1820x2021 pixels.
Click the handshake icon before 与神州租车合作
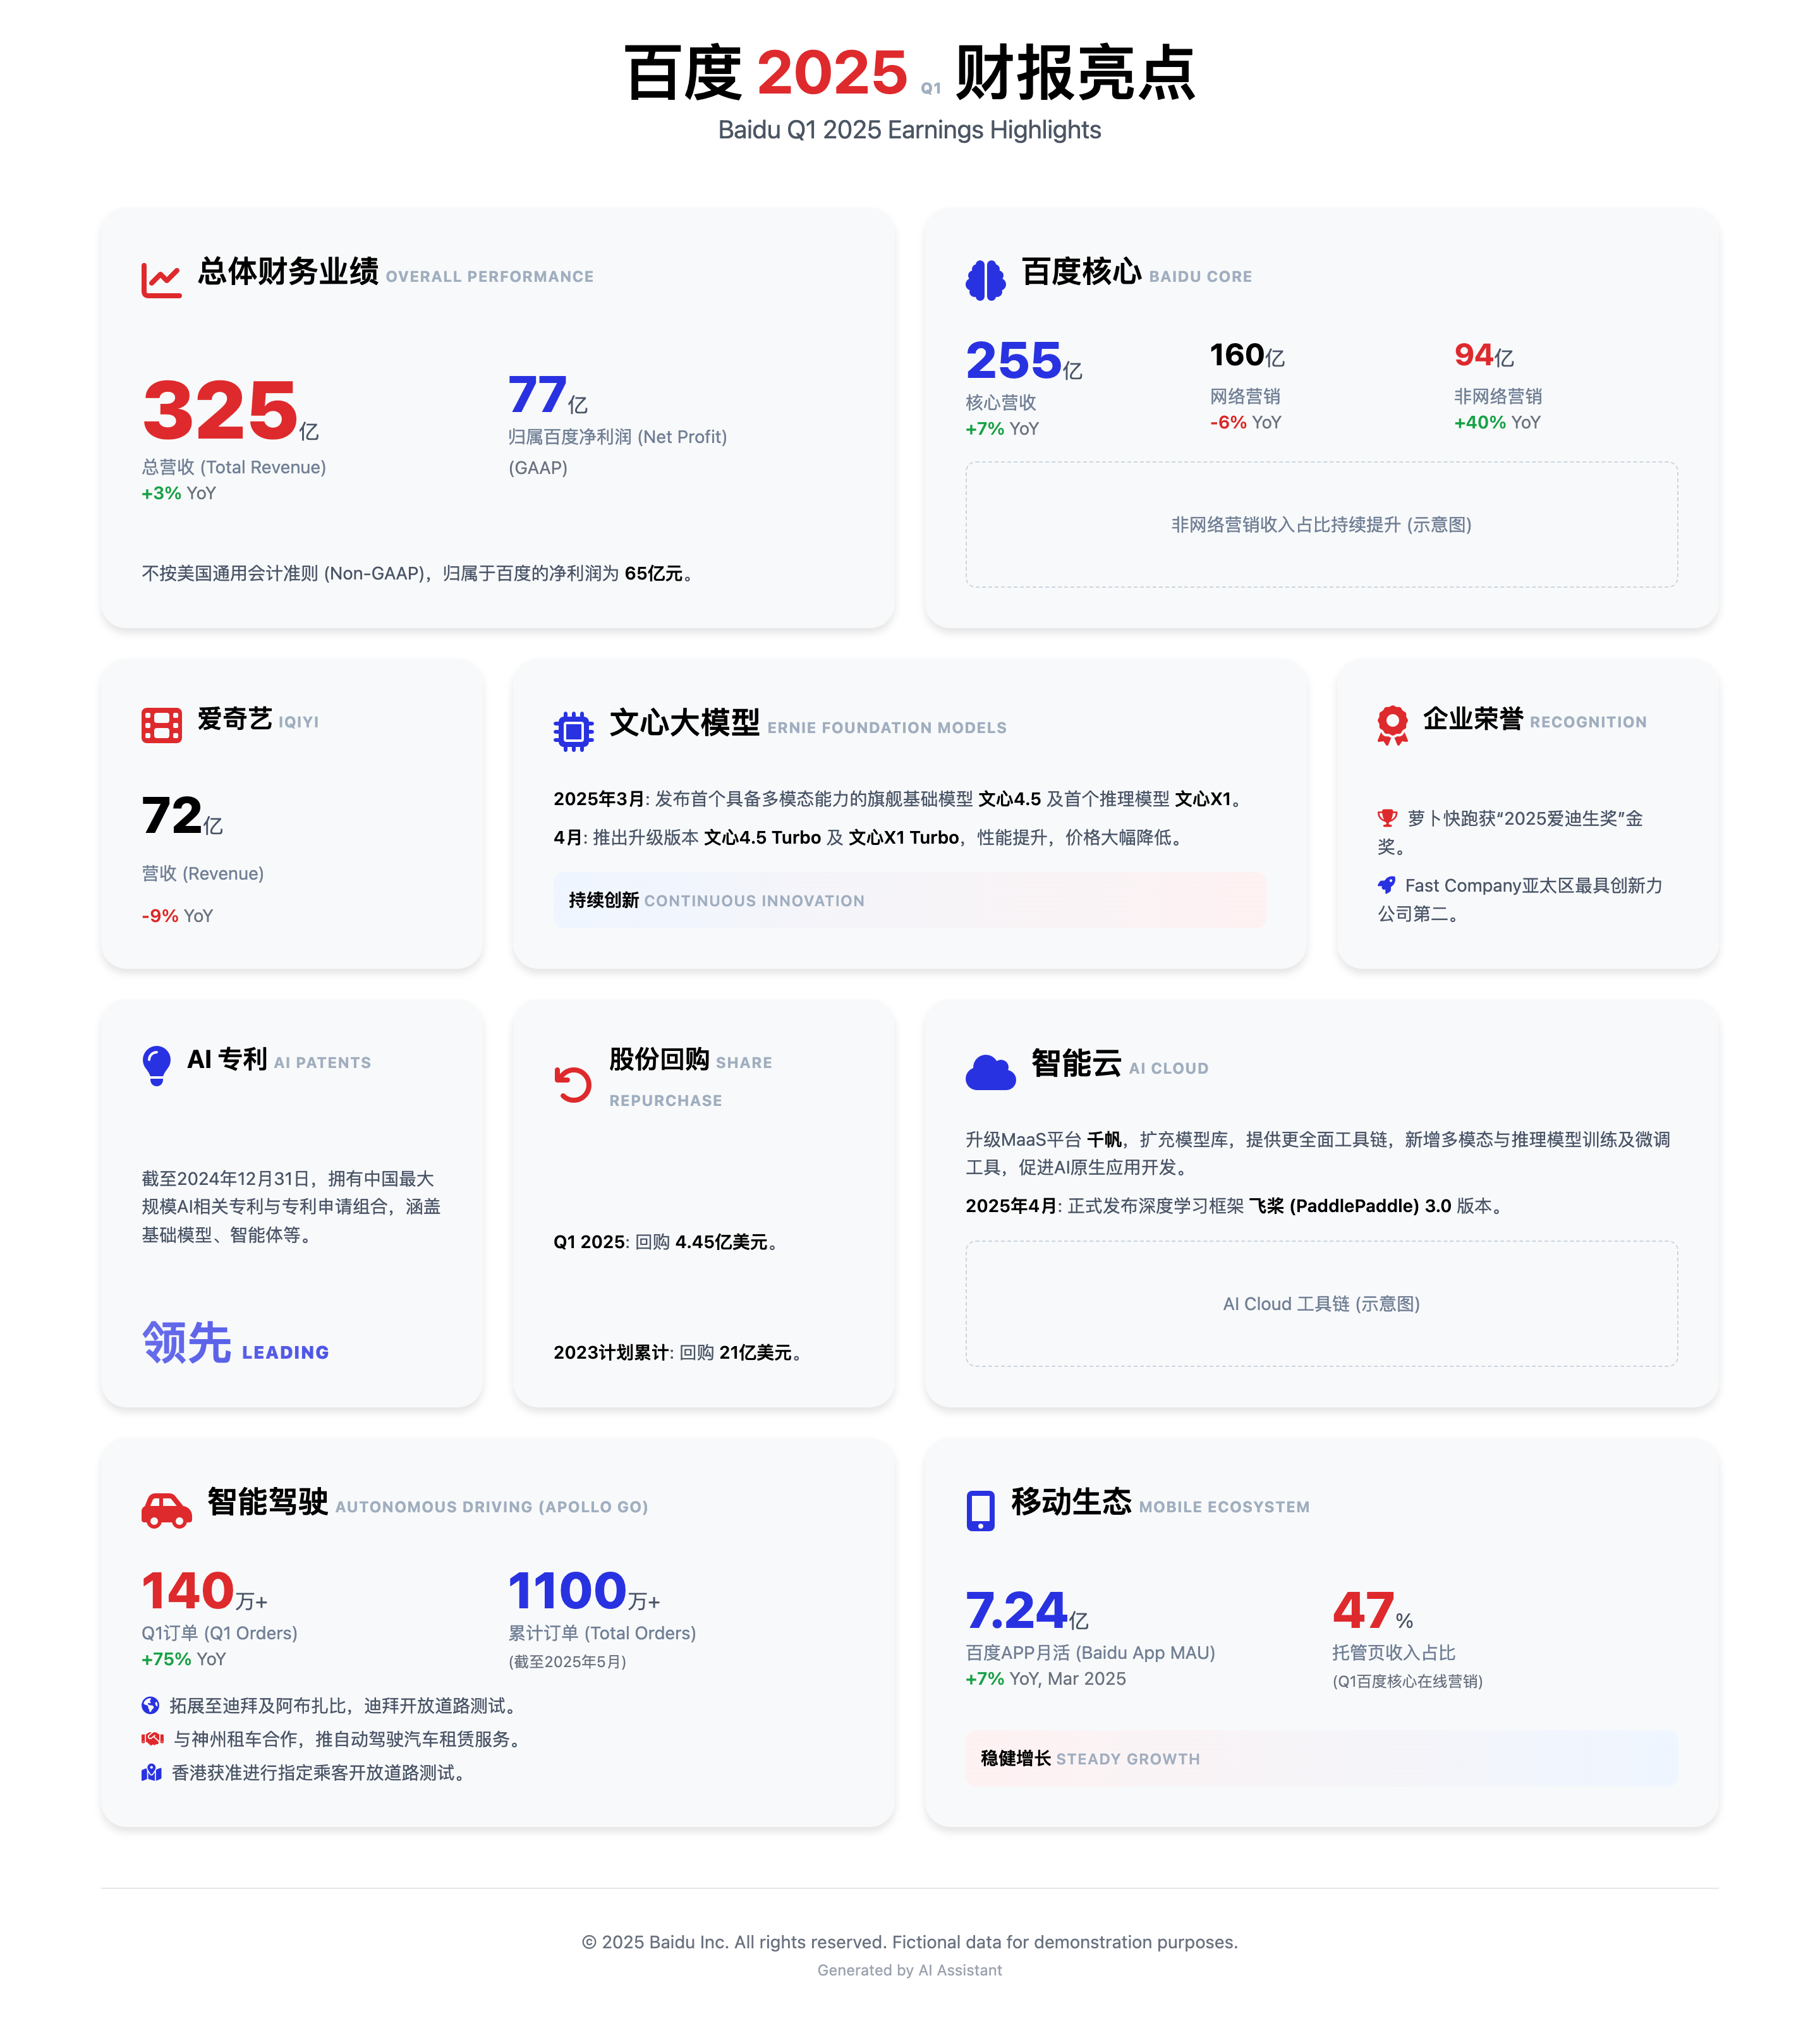(152, 1739)
